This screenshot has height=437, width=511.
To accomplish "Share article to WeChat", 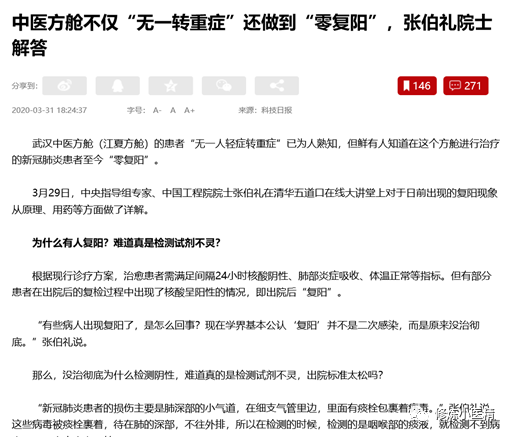I will (224, 86).
